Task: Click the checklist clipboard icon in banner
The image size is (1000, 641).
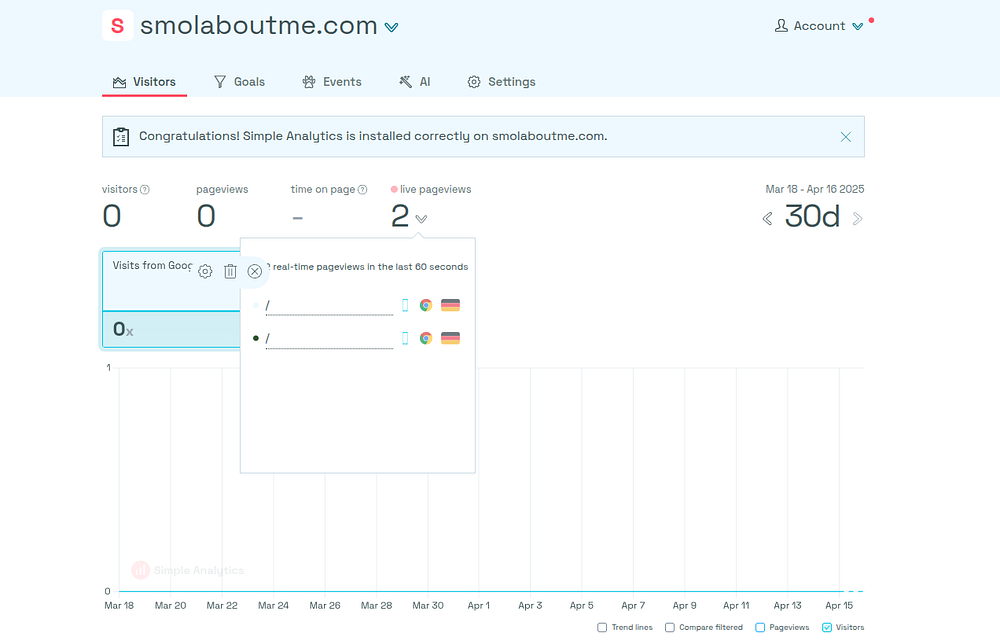Action: coord(121,136)
